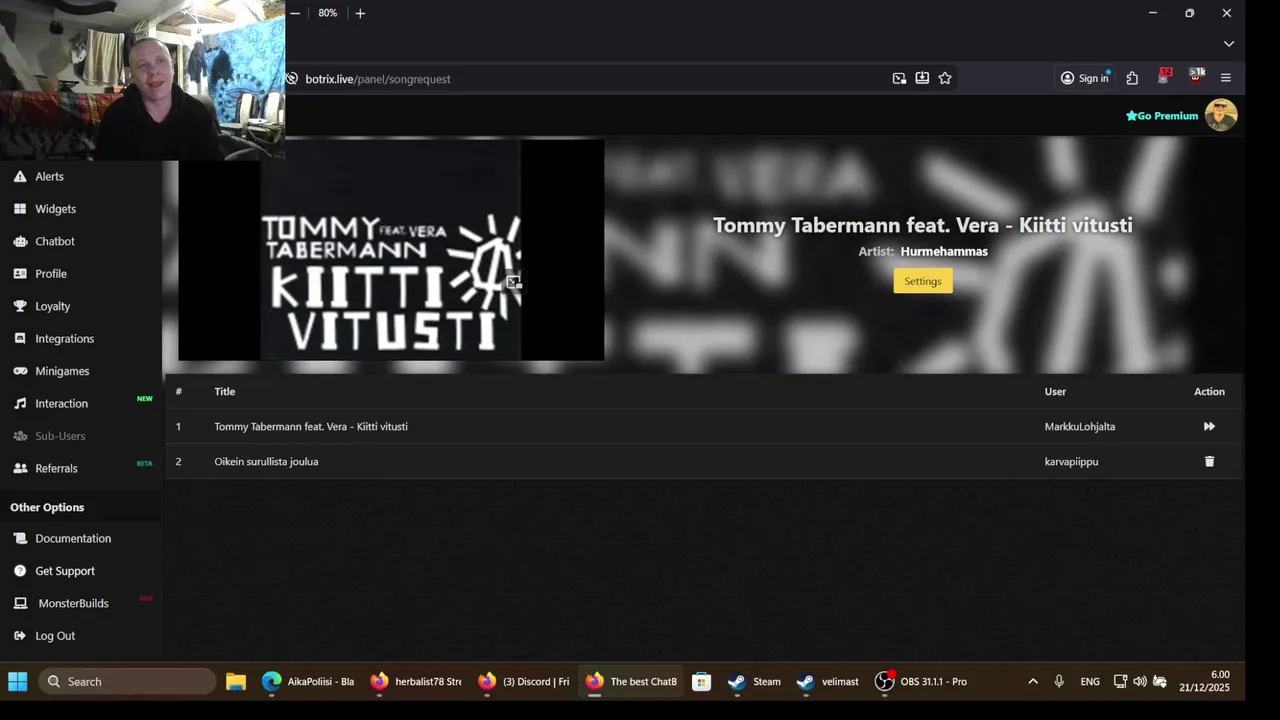Open the Windows Start menu
The height and width of the screenshot is (720, 1280).
click(18, 681)
